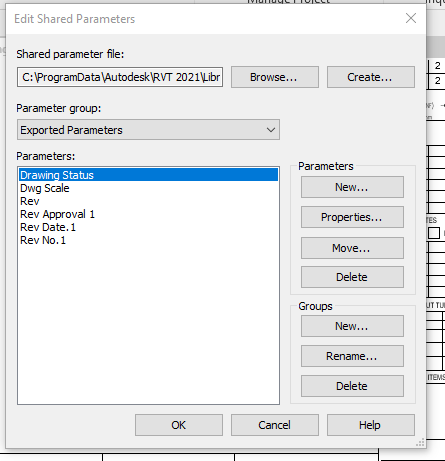
Task: Click Delete under the Groups section
Action: (x=352, y=386)
